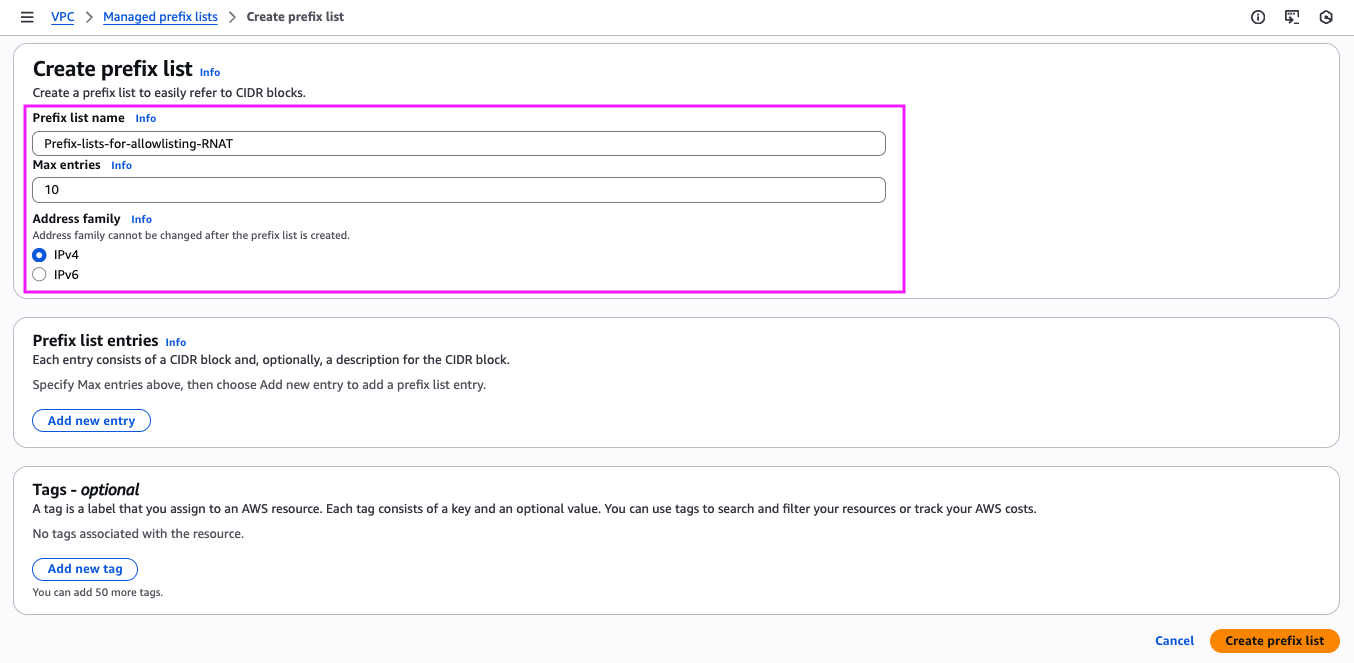This screenshot has height=663, width=1354.
Task: Click Add new tag button
Action: pos(85,569)
